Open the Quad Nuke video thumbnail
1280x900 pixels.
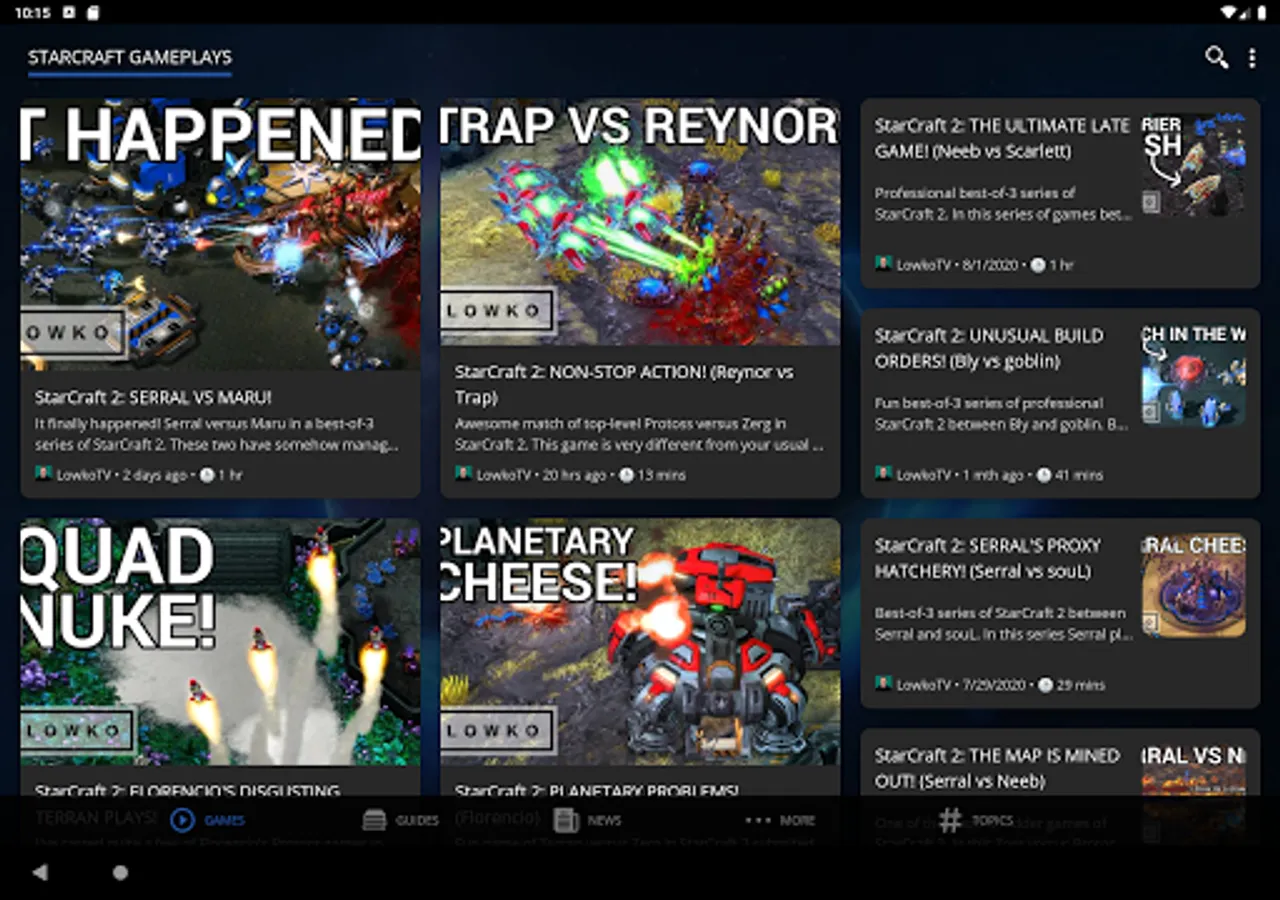(x=220, y=642)
